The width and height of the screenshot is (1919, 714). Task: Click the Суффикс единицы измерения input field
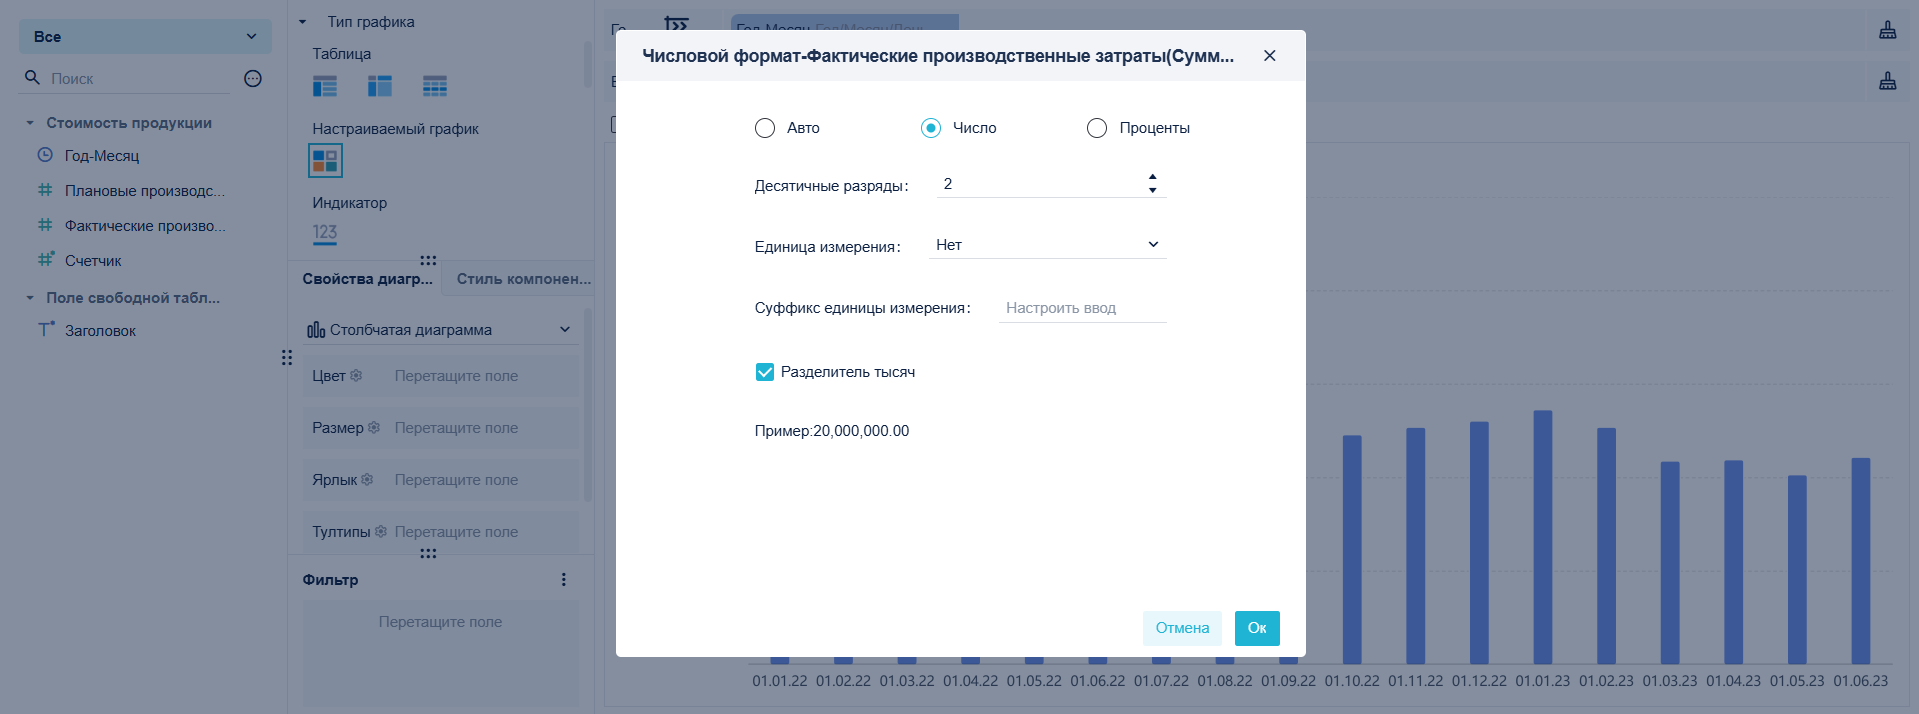1083,308
